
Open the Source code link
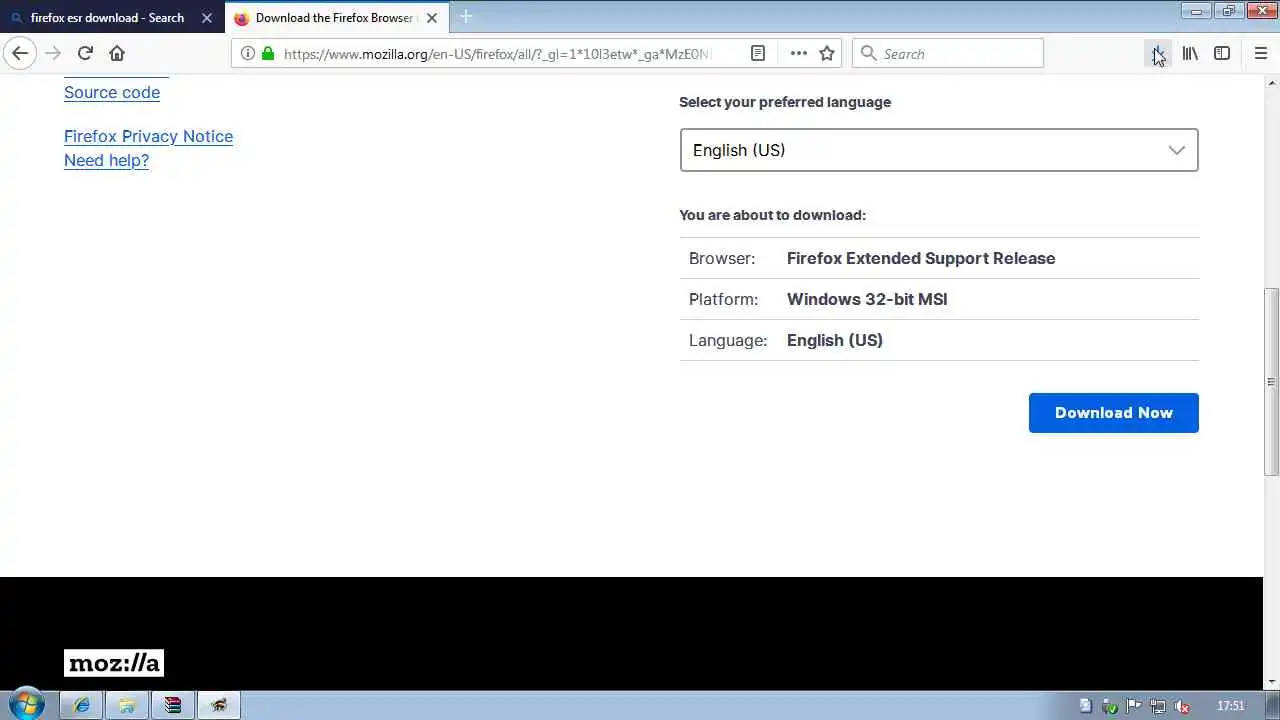pos(112,92)
